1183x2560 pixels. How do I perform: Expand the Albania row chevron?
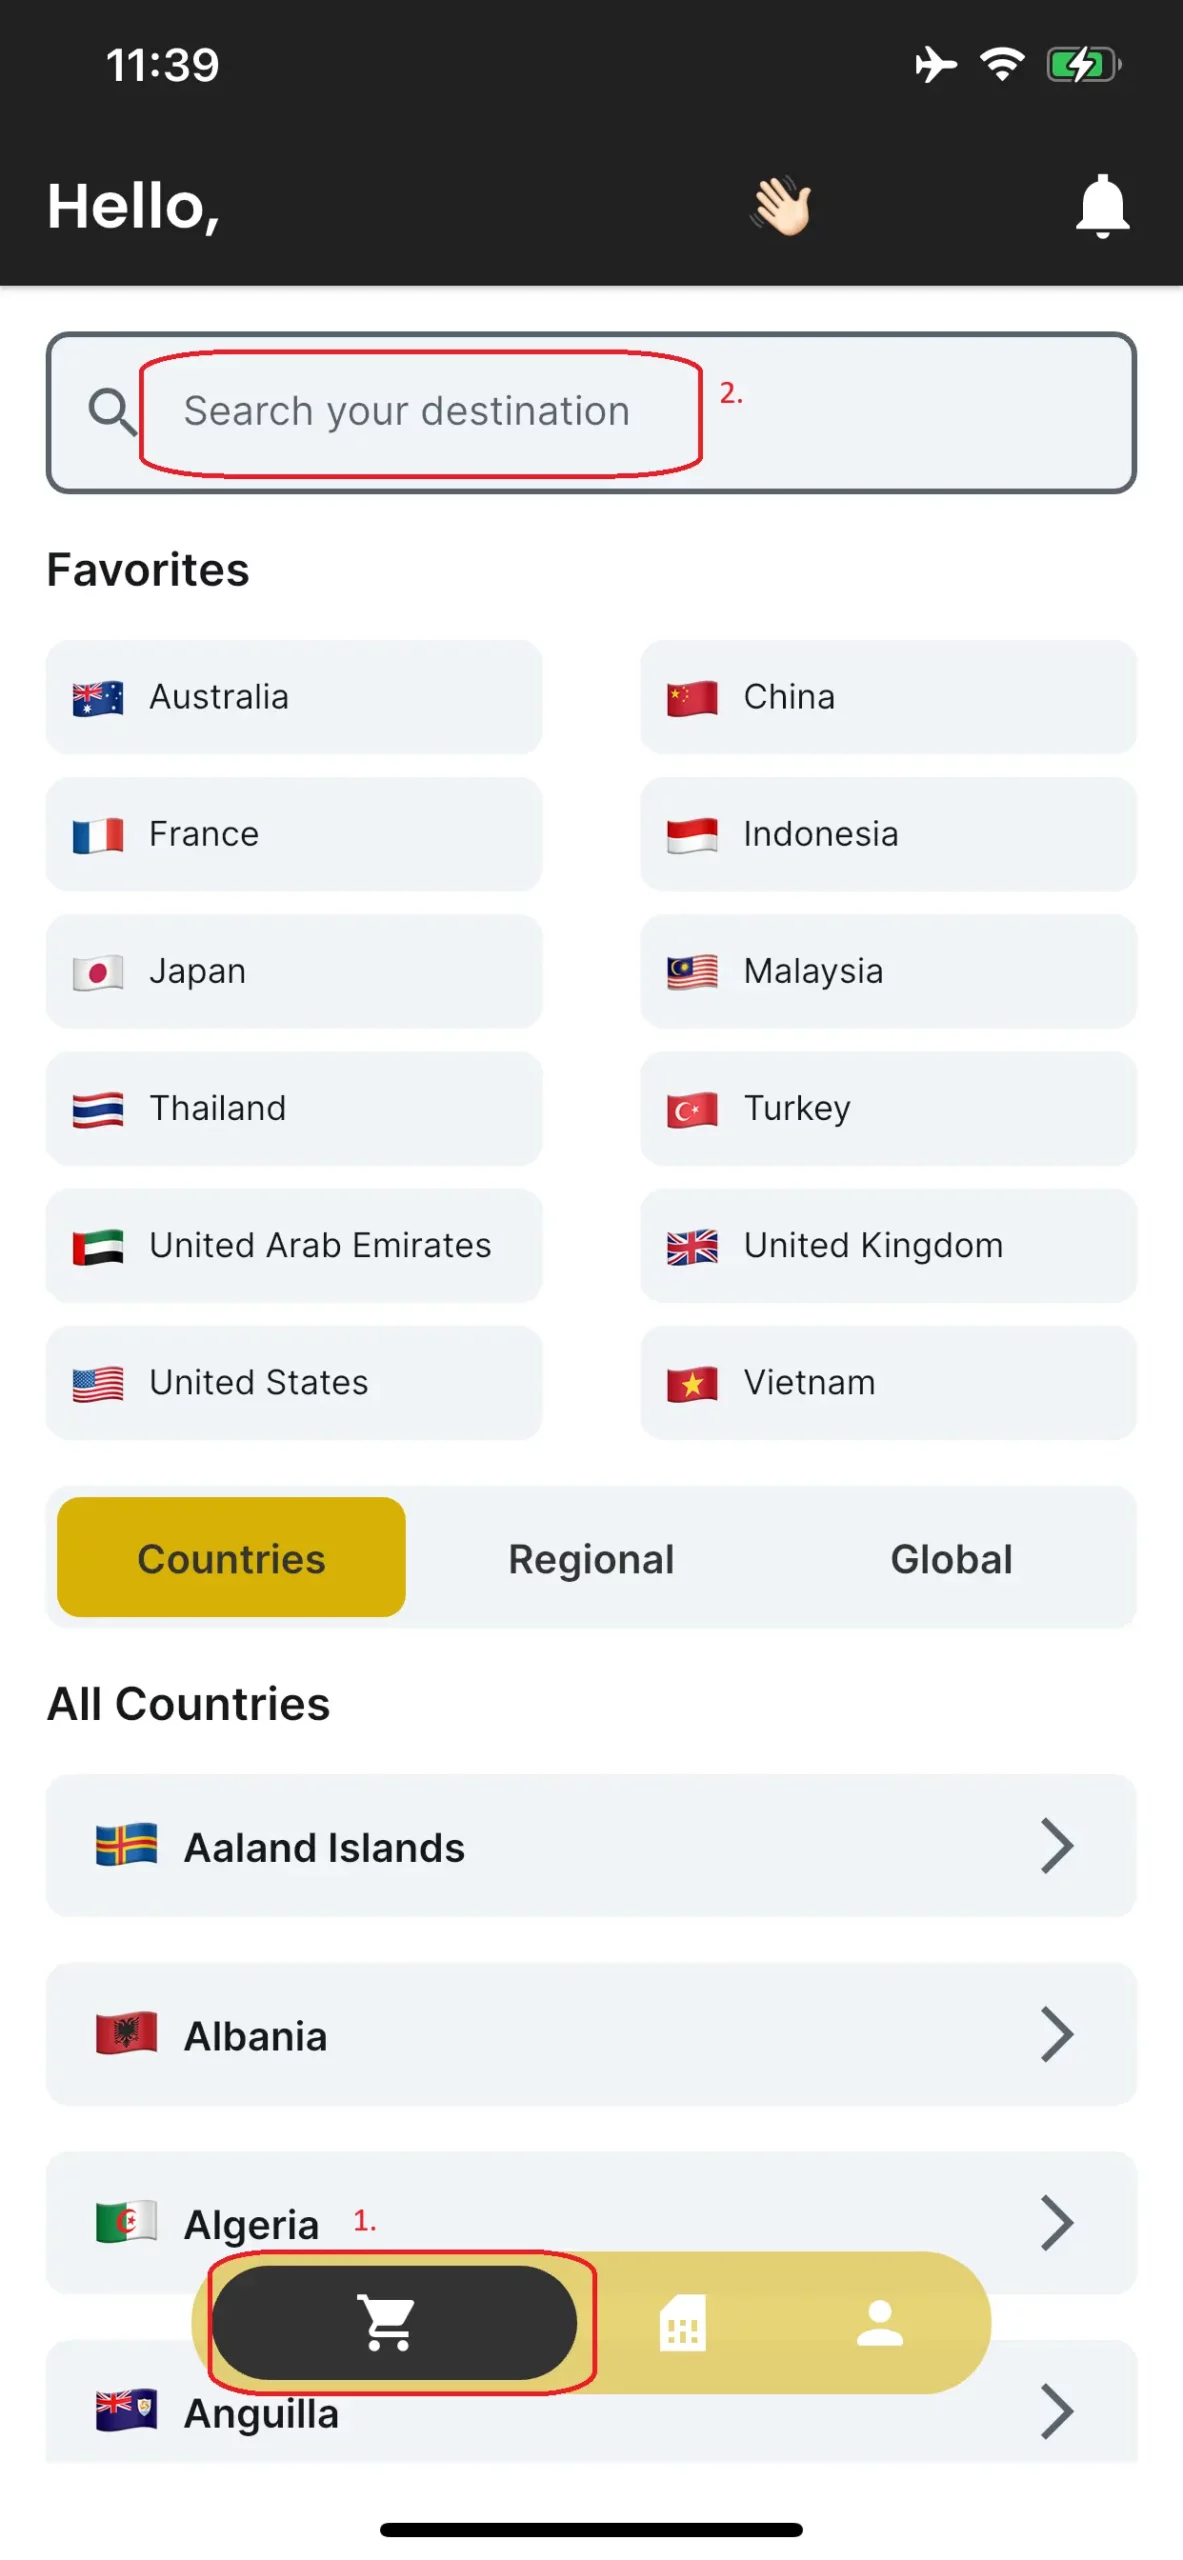[x=1056, y=2033]
